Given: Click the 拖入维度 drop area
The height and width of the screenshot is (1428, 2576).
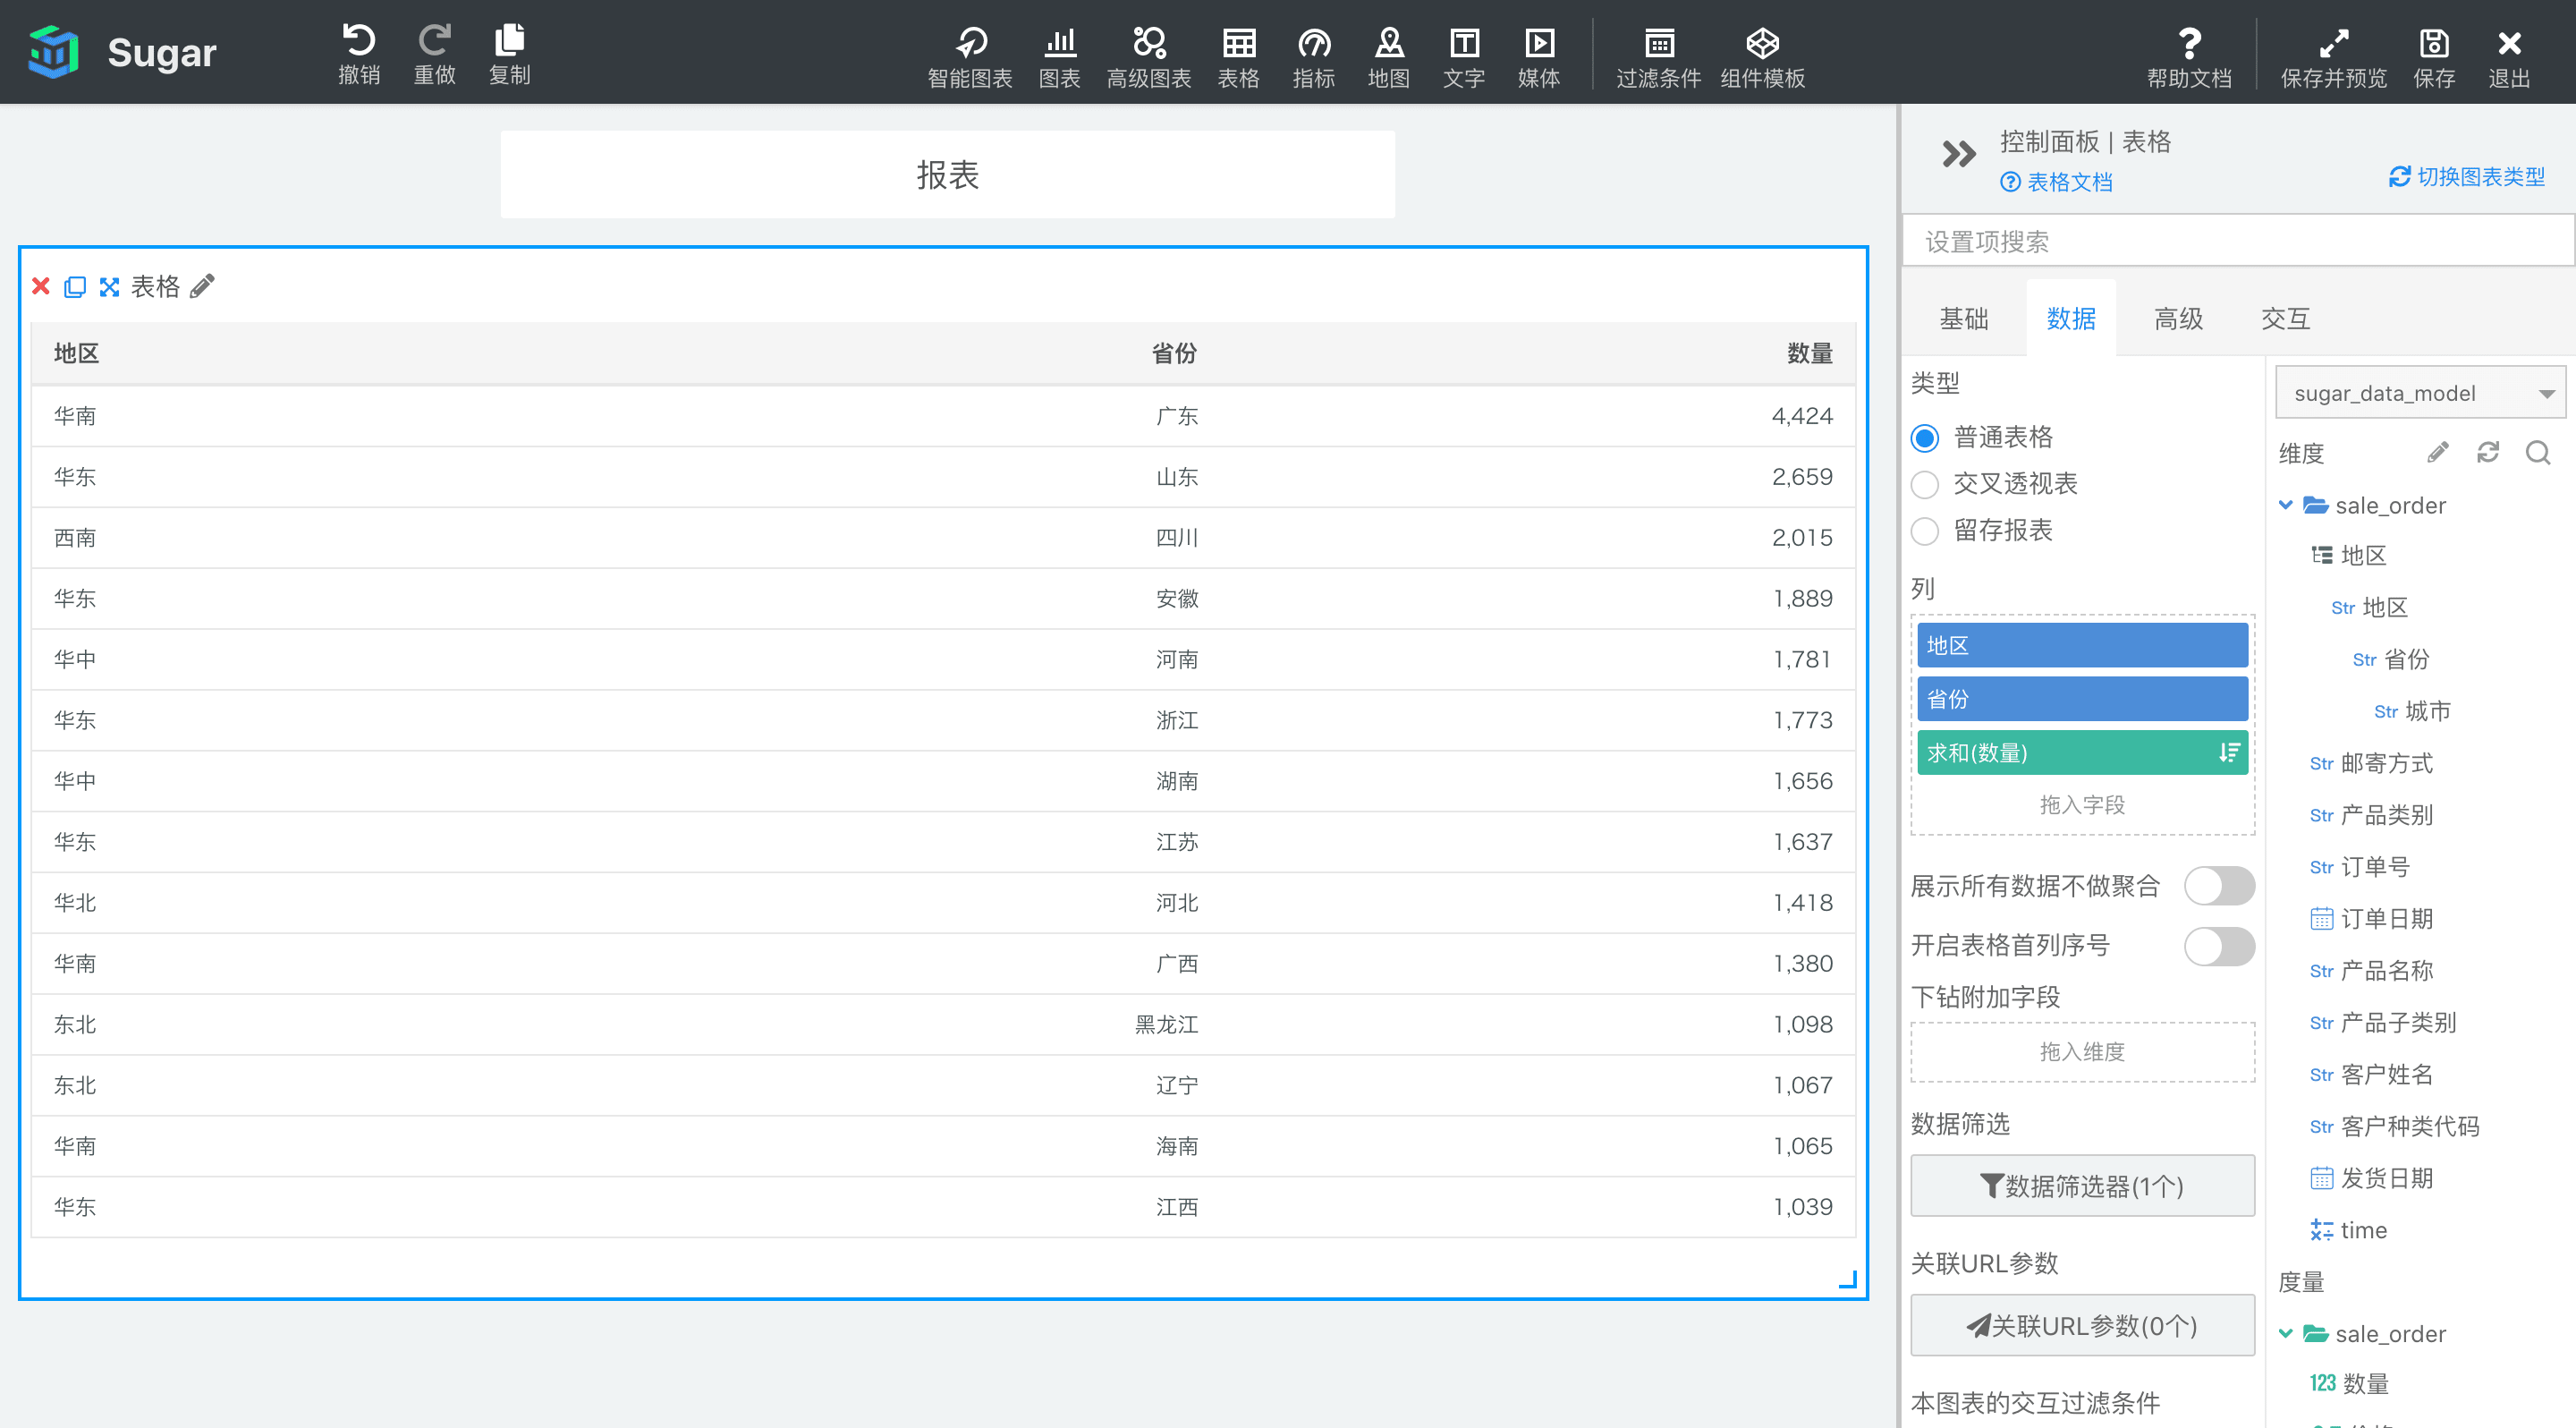Looking at the screenshot, I should (2082, 1052).
